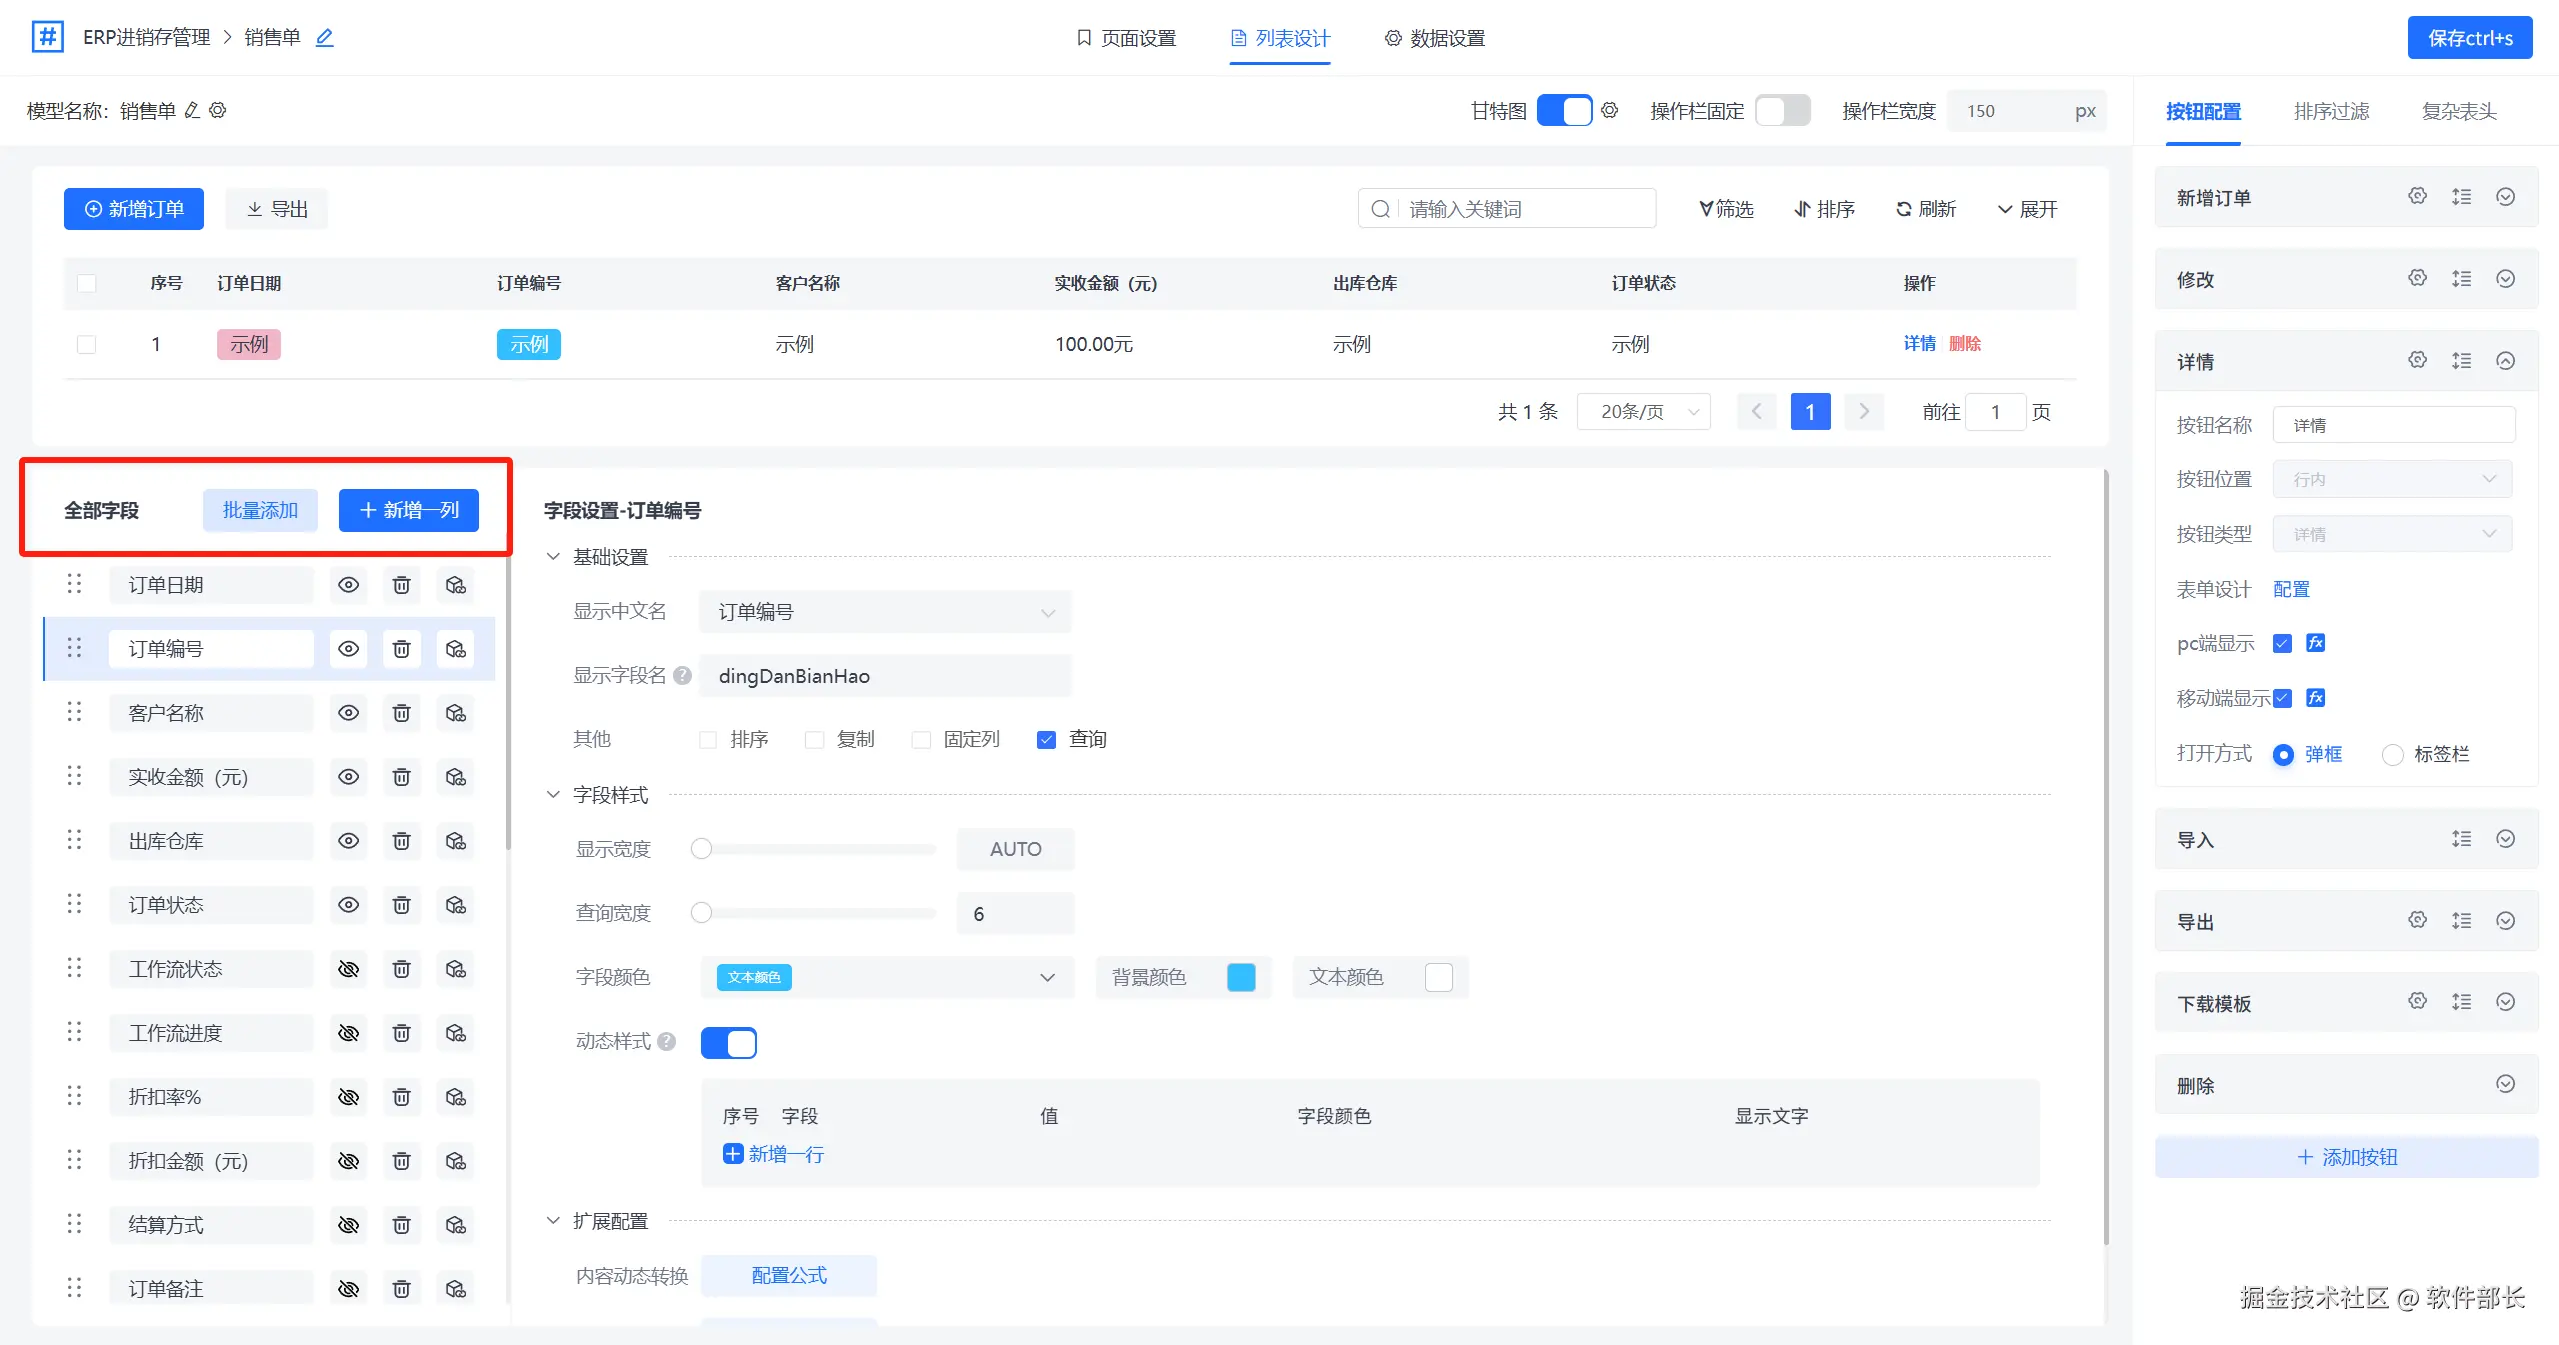Switch to the 数据设置 tab

click(x=1435, y=38)
